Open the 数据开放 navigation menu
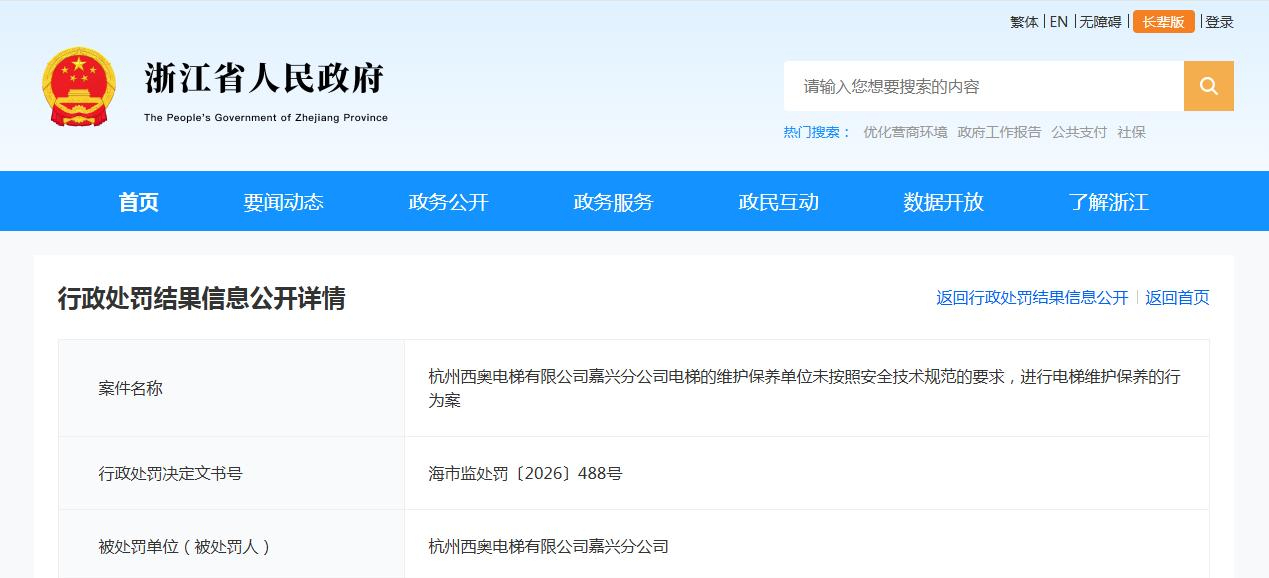The height and width of the screenshot is (578, 1269). tap(943, 202)
